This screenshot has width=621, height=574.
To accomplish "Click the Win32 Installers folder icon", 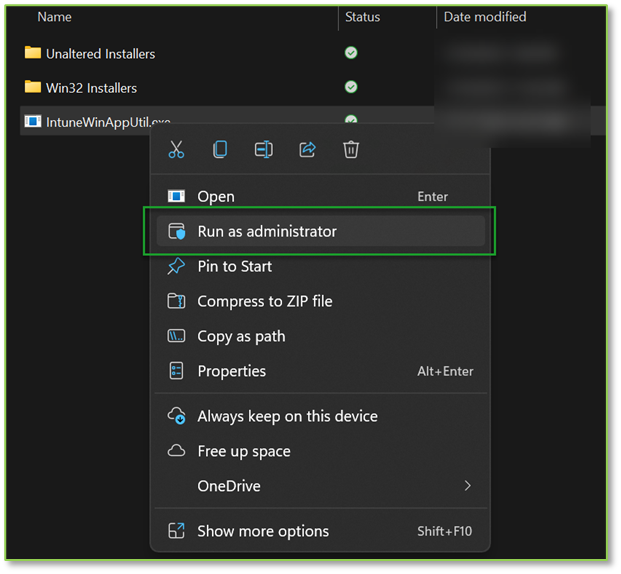I will pyautogui.click(x=32, y=87).
